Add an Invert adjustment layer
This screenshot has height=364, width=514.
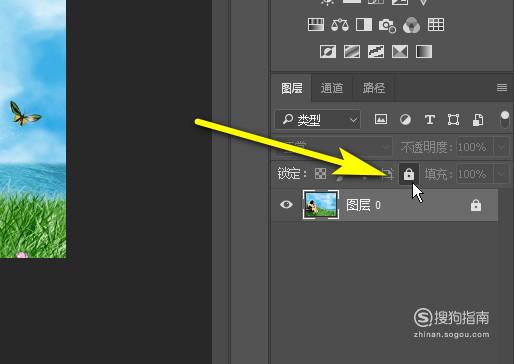[328, 52]
